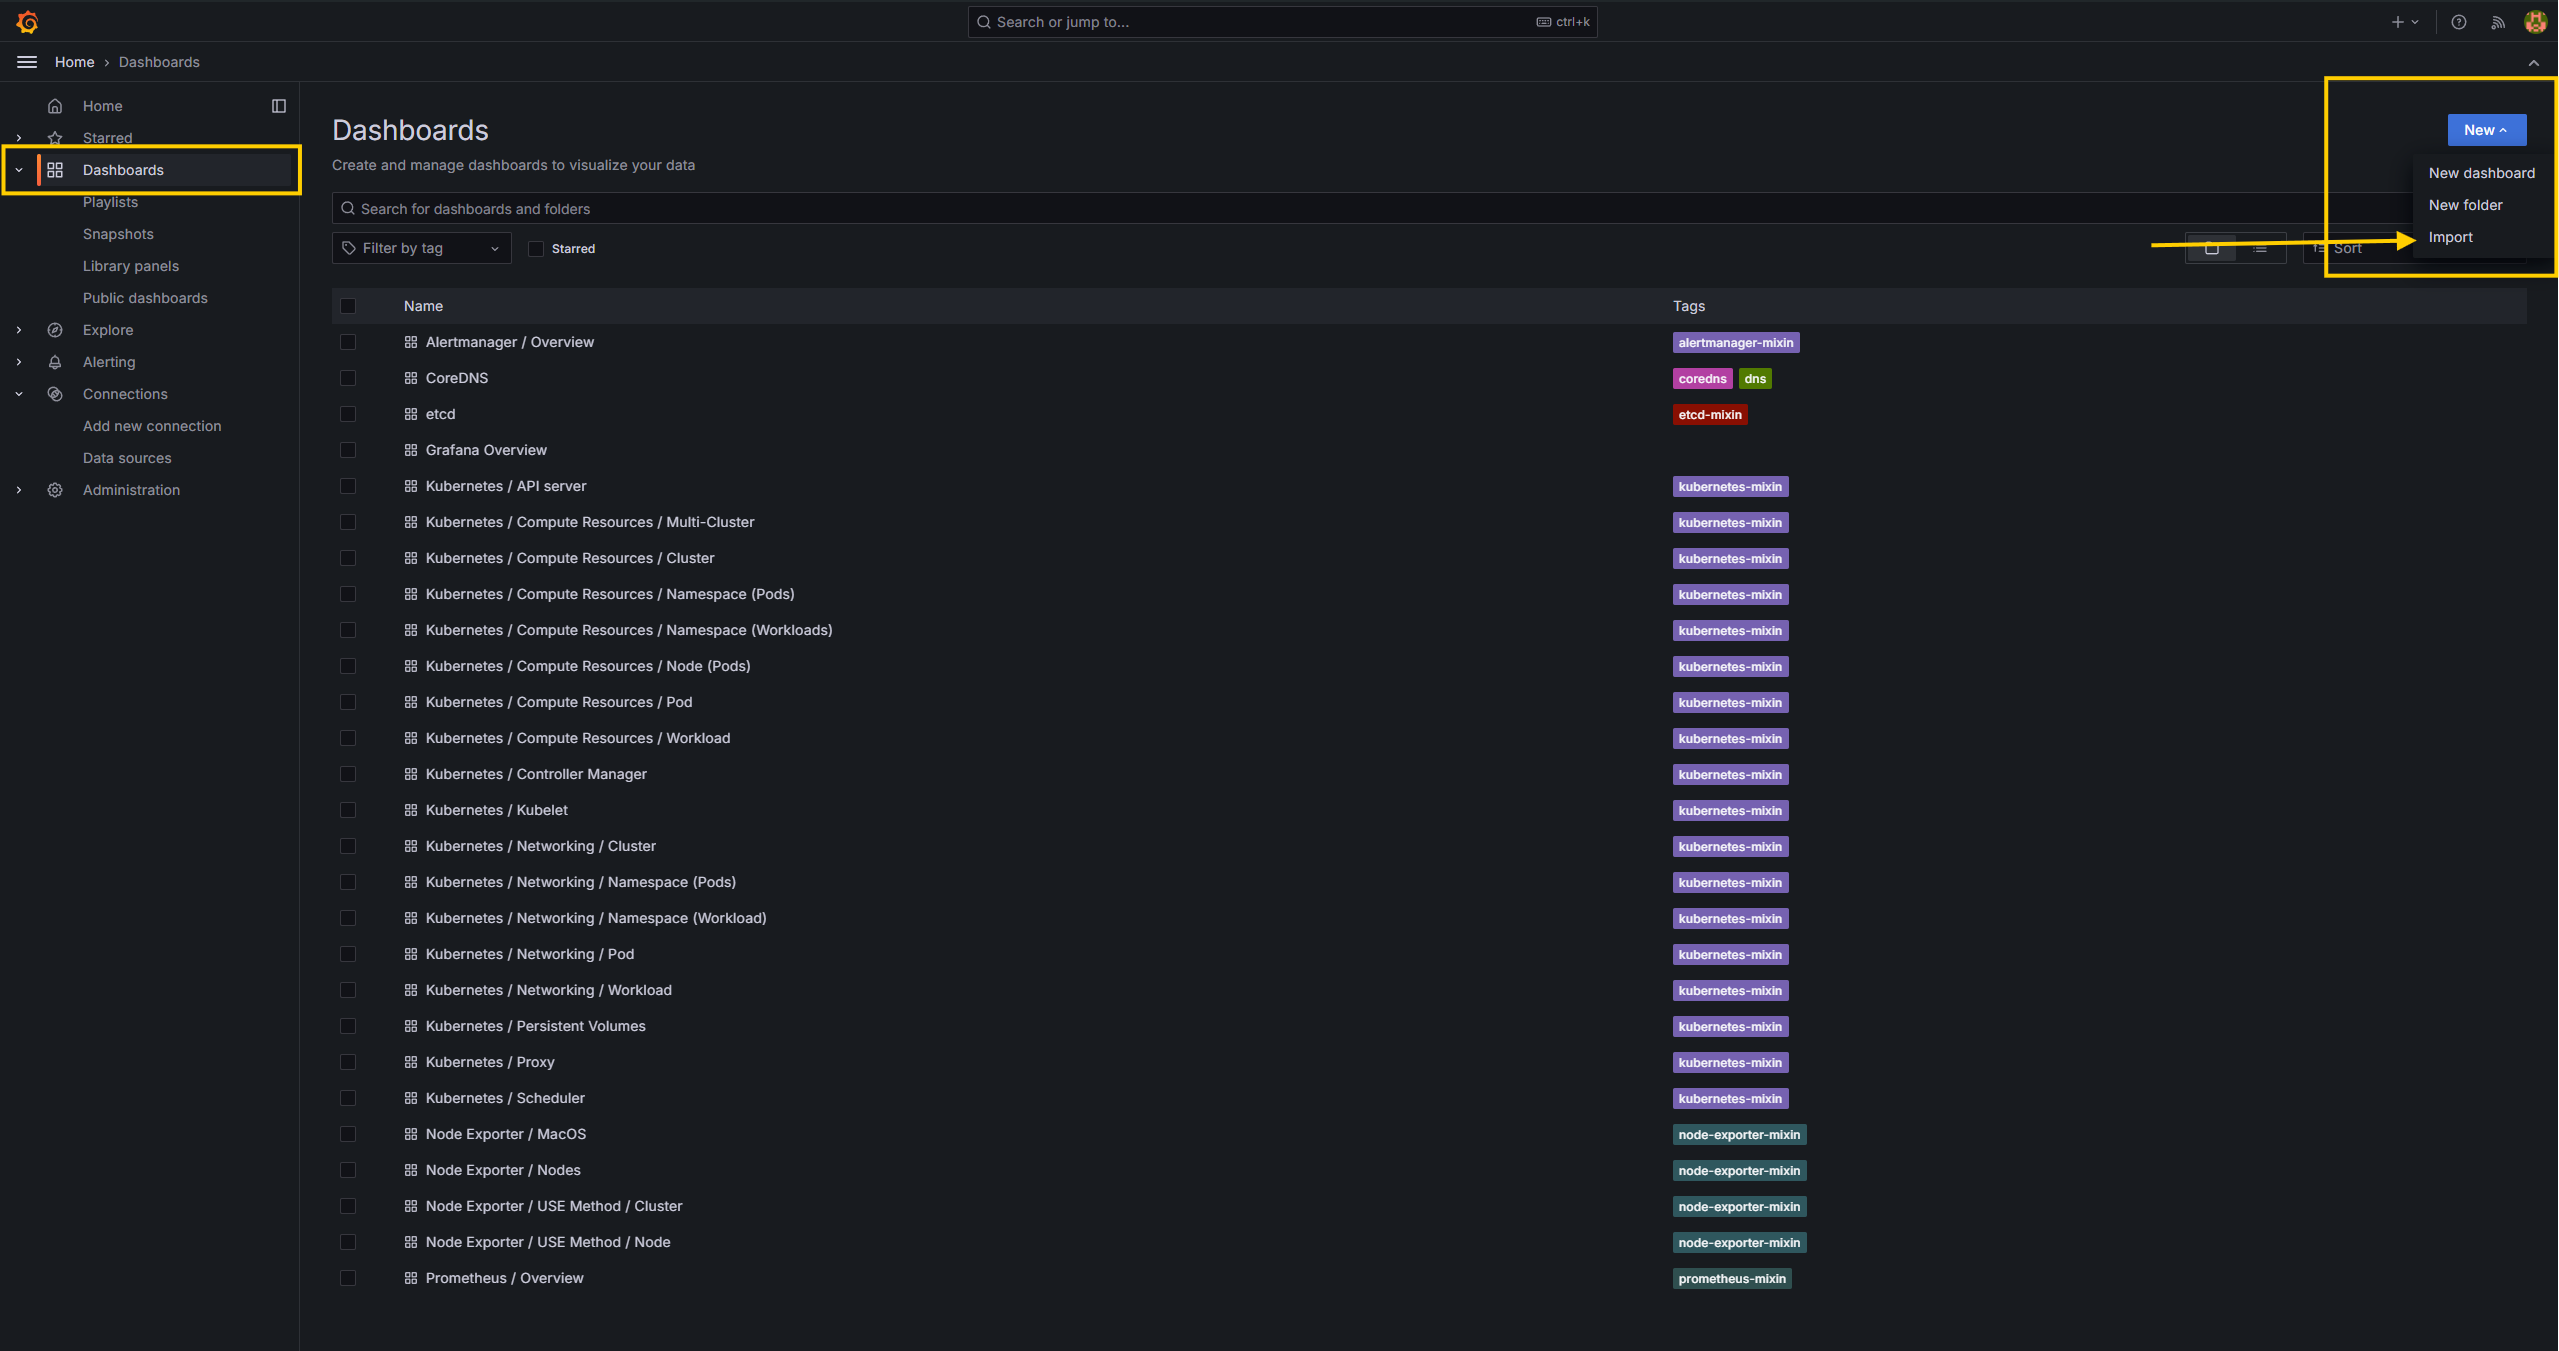Select the etcd row checkbox

point(348,414)
